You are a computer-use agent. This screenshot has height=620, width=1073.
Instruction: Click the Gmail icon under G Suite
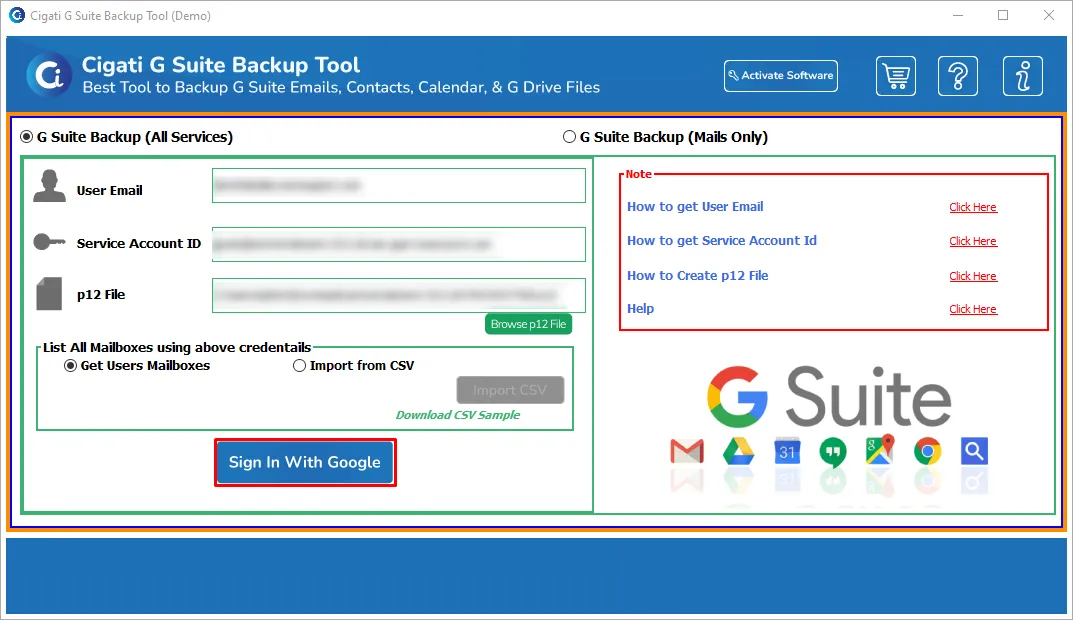(x=687, y=452)
